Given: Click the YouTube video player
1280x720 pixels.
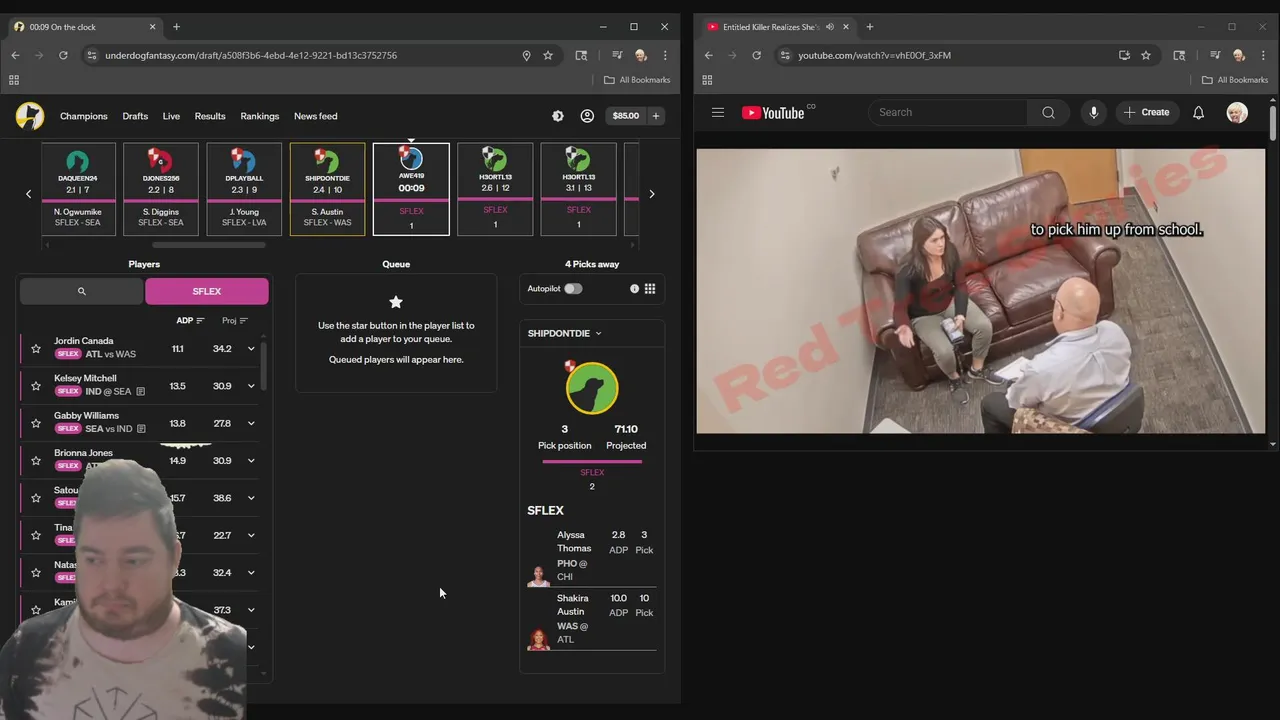Looking at the screenshot, I should tap(981, 291).
